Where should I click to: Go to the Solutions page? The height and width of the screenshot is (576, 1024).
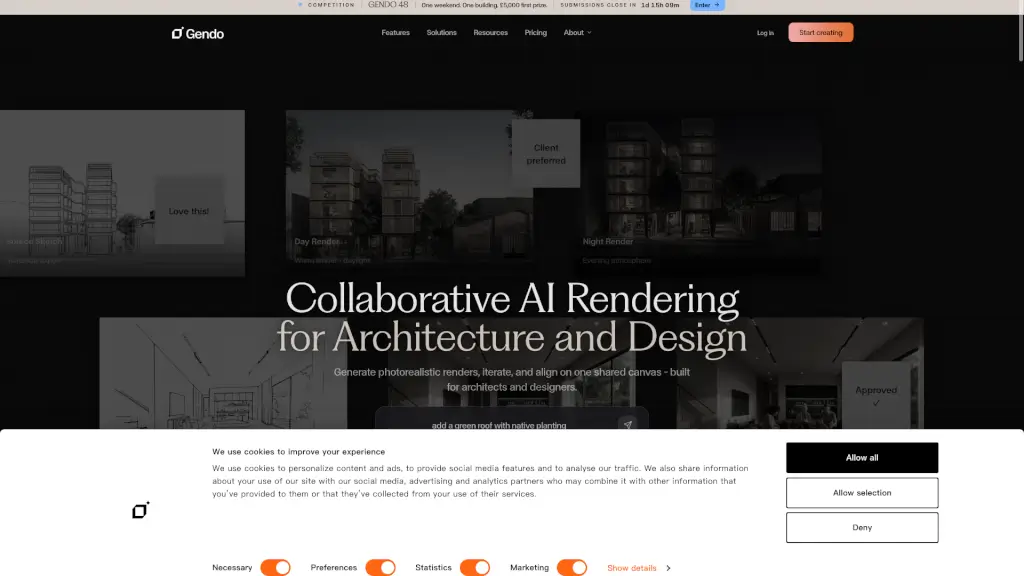point(441,33)
